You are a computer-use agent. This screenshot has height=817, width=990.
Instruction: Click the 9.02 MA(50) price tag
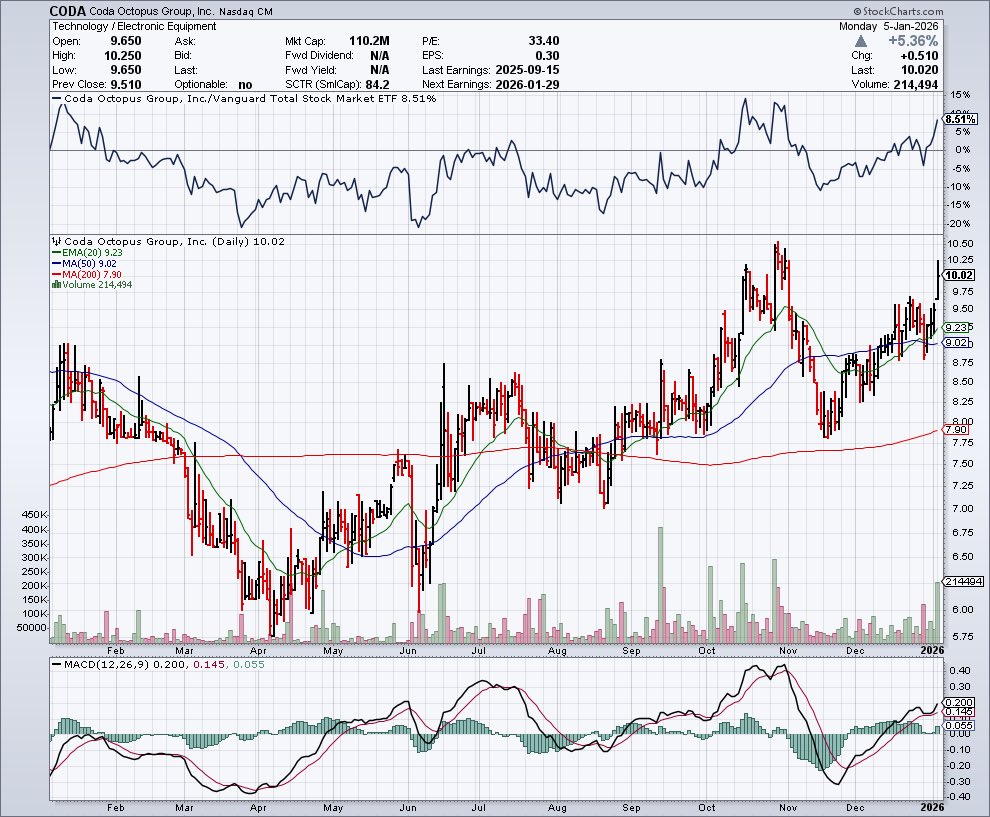[x=957, y=342]
